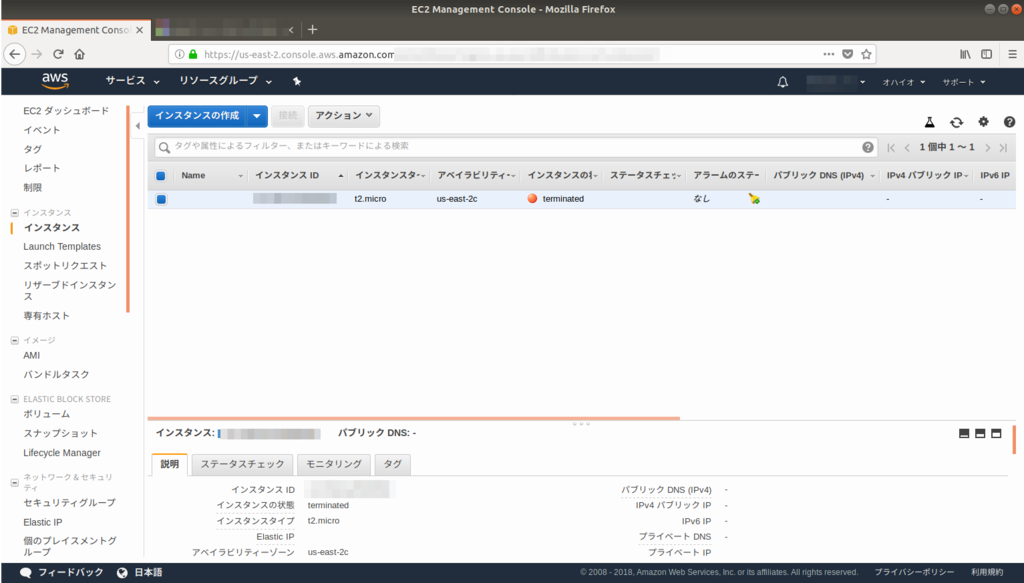Open the notifications bell

click(x=782, y=82)
